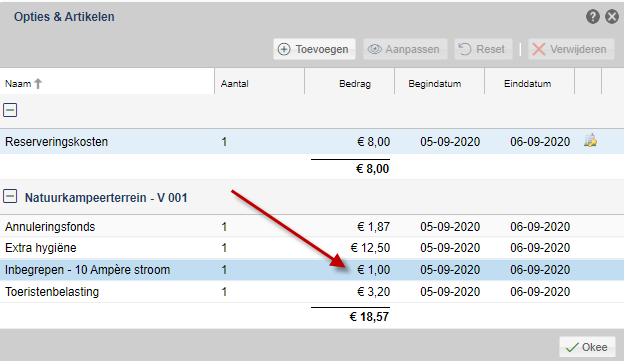Click the € 3,20 amount cell
624x361 pixels.
click(373, 292)
